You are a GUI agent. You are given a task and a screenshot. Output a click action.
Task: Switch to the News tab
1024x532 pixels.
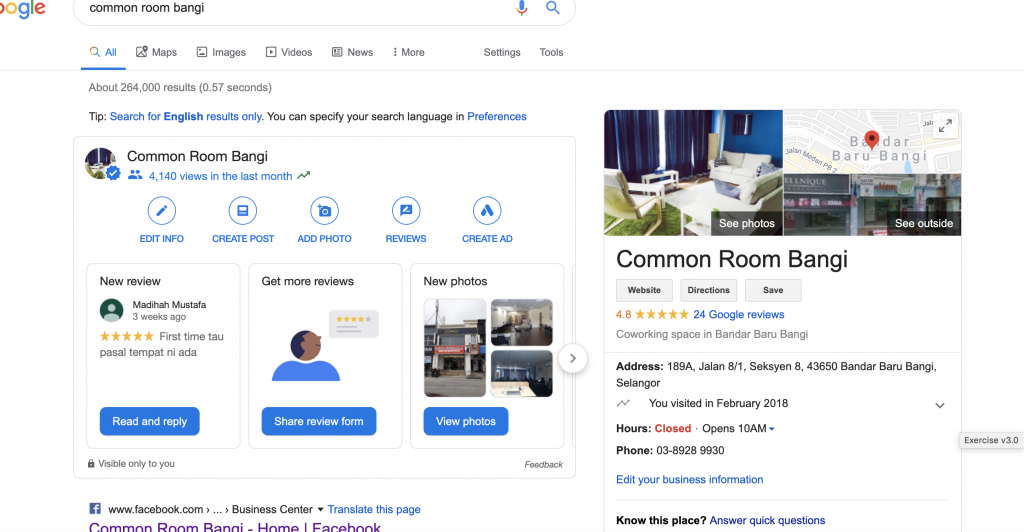coord(353,52)
